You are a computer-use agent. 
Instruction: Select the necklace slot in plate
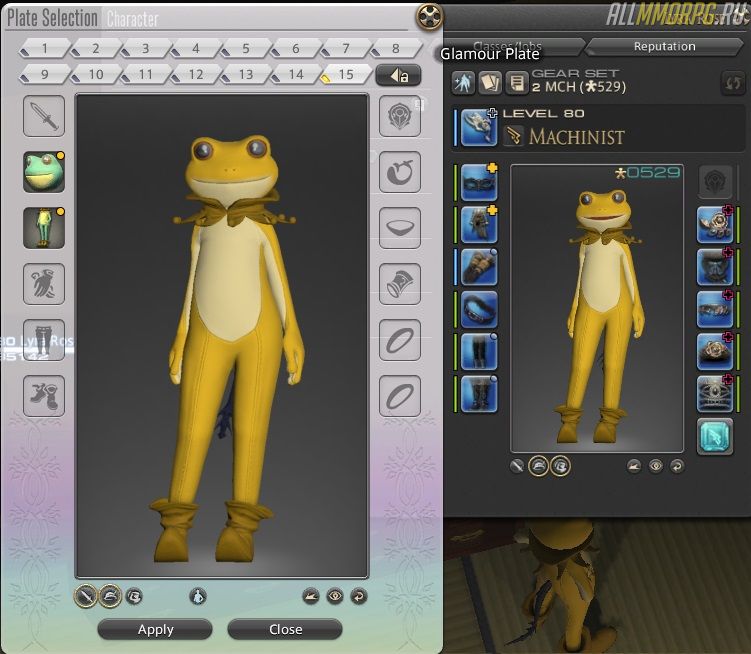point(400,228)
